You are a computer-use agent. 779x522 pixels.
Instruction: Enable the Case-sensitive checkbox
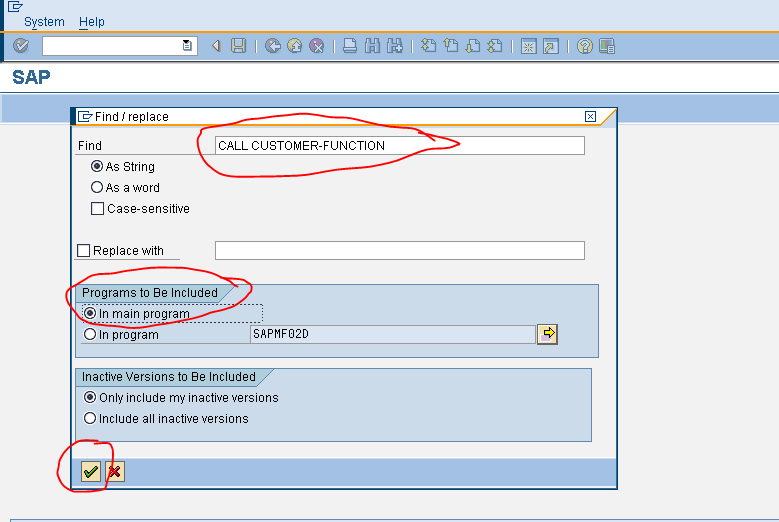[97, 208]
